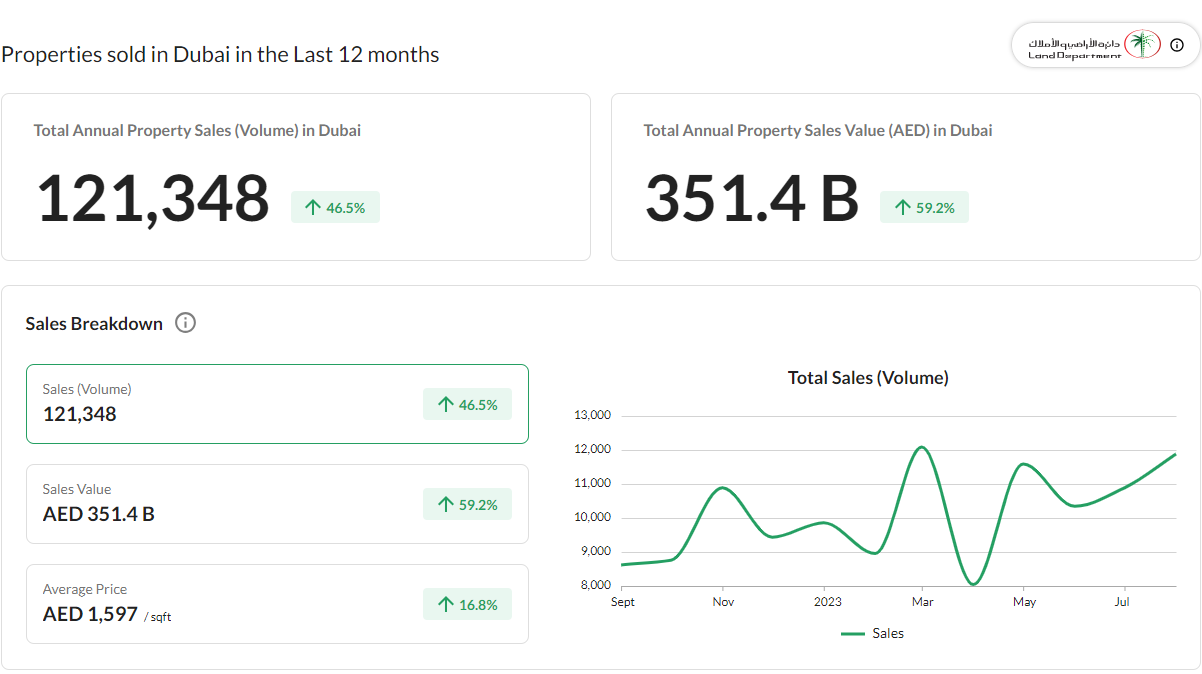Click the 351.4 B headline figure

pos(752,198)
